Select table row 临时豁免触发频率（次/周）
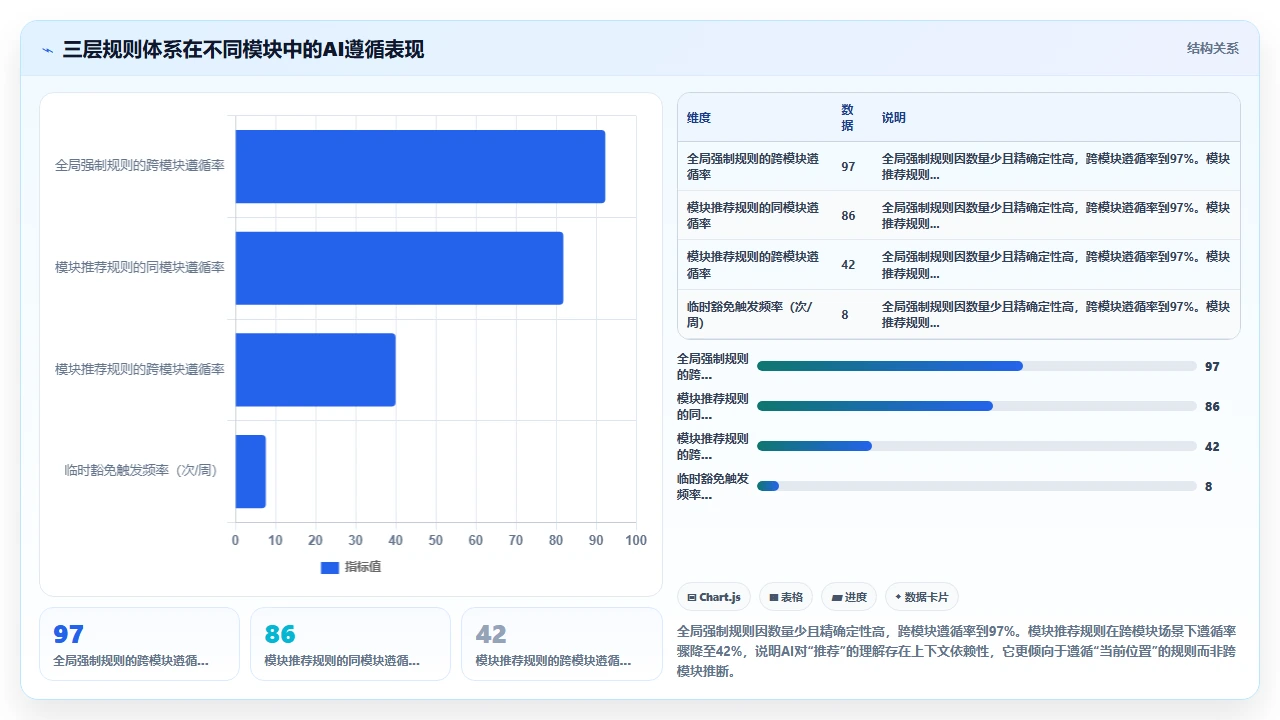Screen dimensions: 1280x720 (x=959, y=314)
